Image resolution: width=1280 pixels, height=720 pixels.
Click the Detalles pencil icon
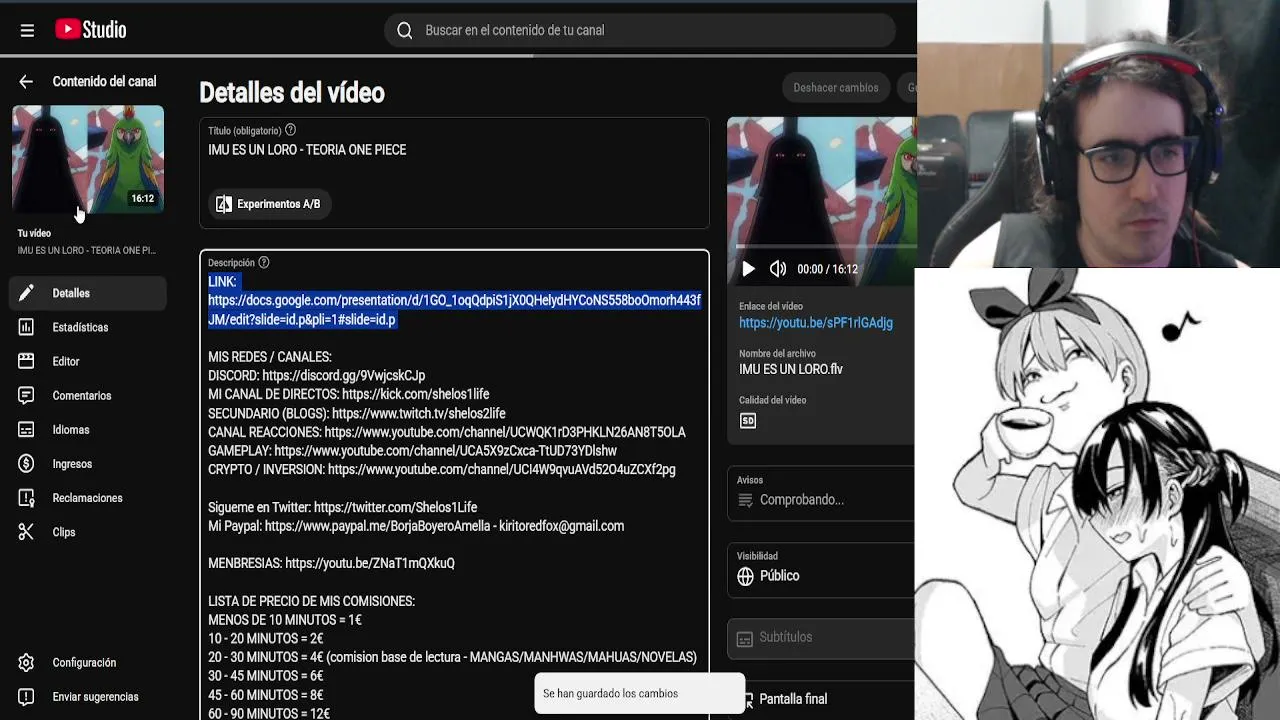[27, 293]
